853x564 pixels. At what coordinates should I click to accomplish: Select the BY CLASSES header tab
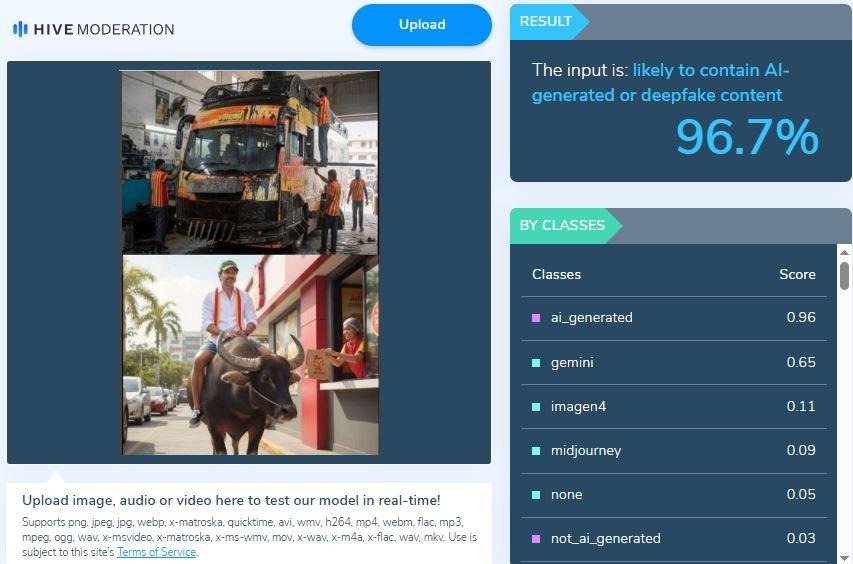point(562,225)
